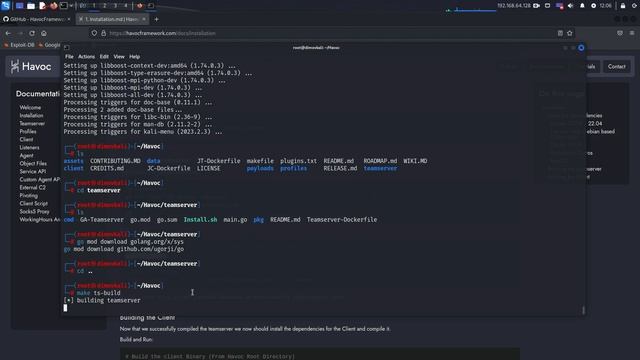Expand the terminal launcher dropdown arrow

71,6
